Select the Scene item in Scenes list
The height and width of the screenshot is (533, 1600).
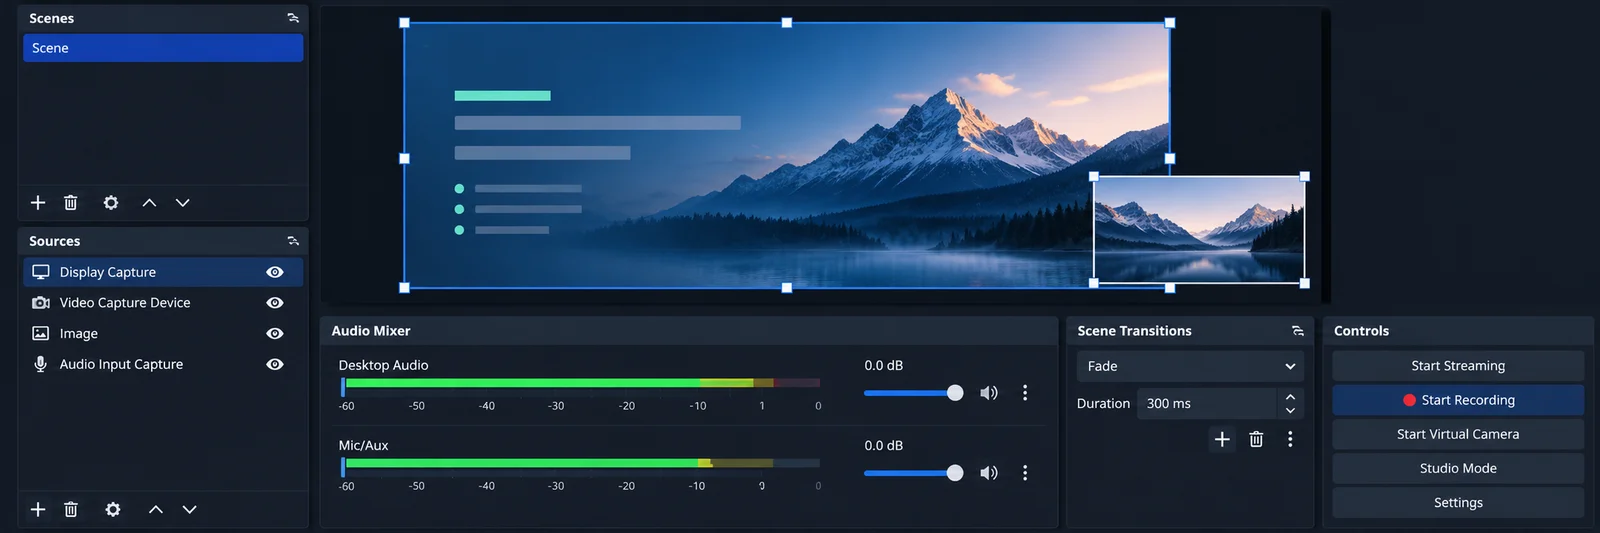(x=163, y=48)
